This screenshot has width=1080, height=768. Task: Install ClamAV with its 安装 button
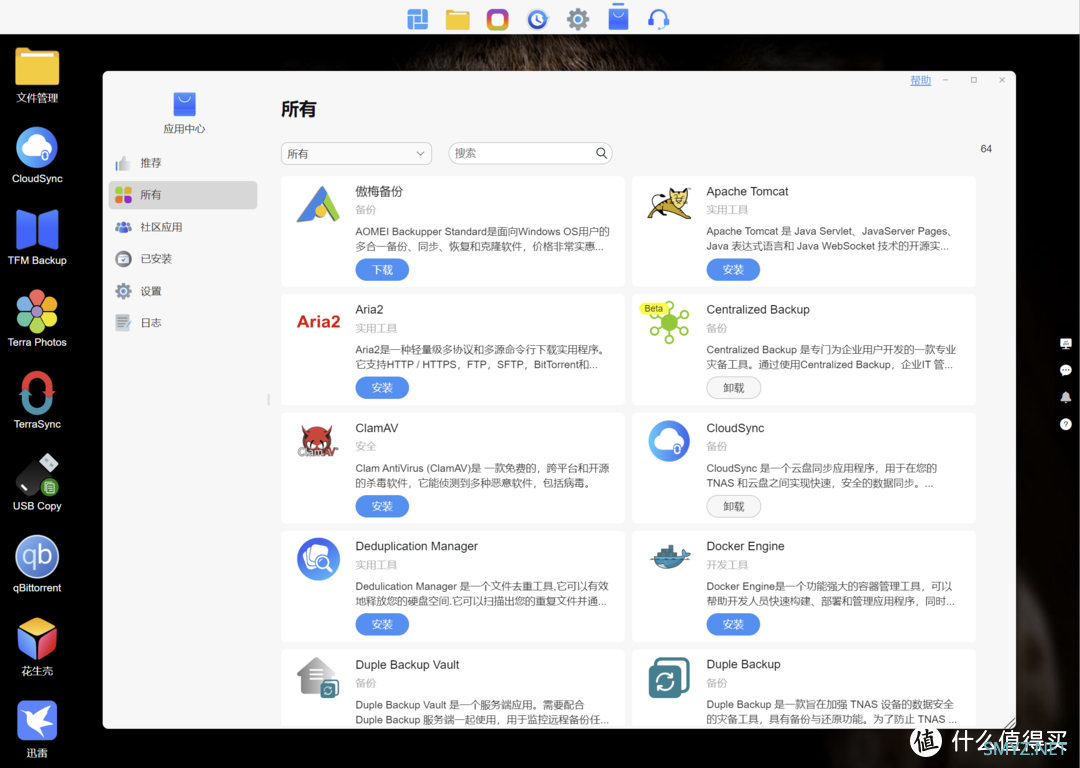click(382, 506)
